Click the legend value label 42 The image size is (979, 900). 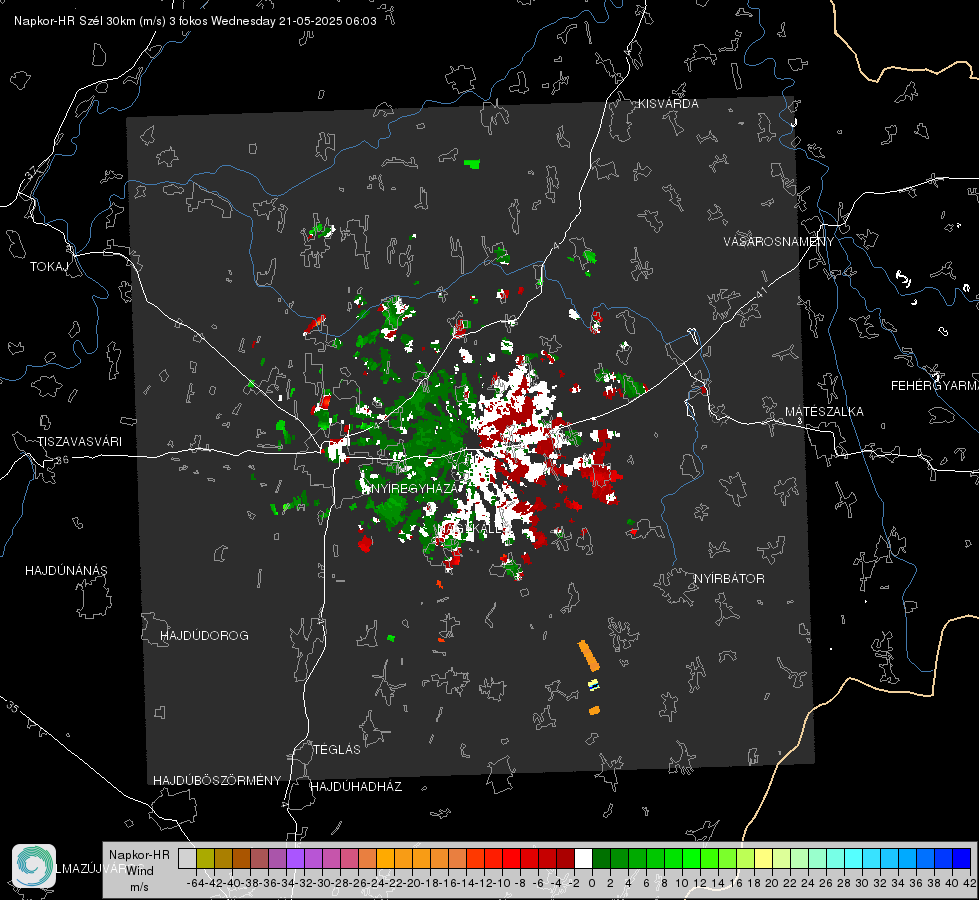point(970,883)
